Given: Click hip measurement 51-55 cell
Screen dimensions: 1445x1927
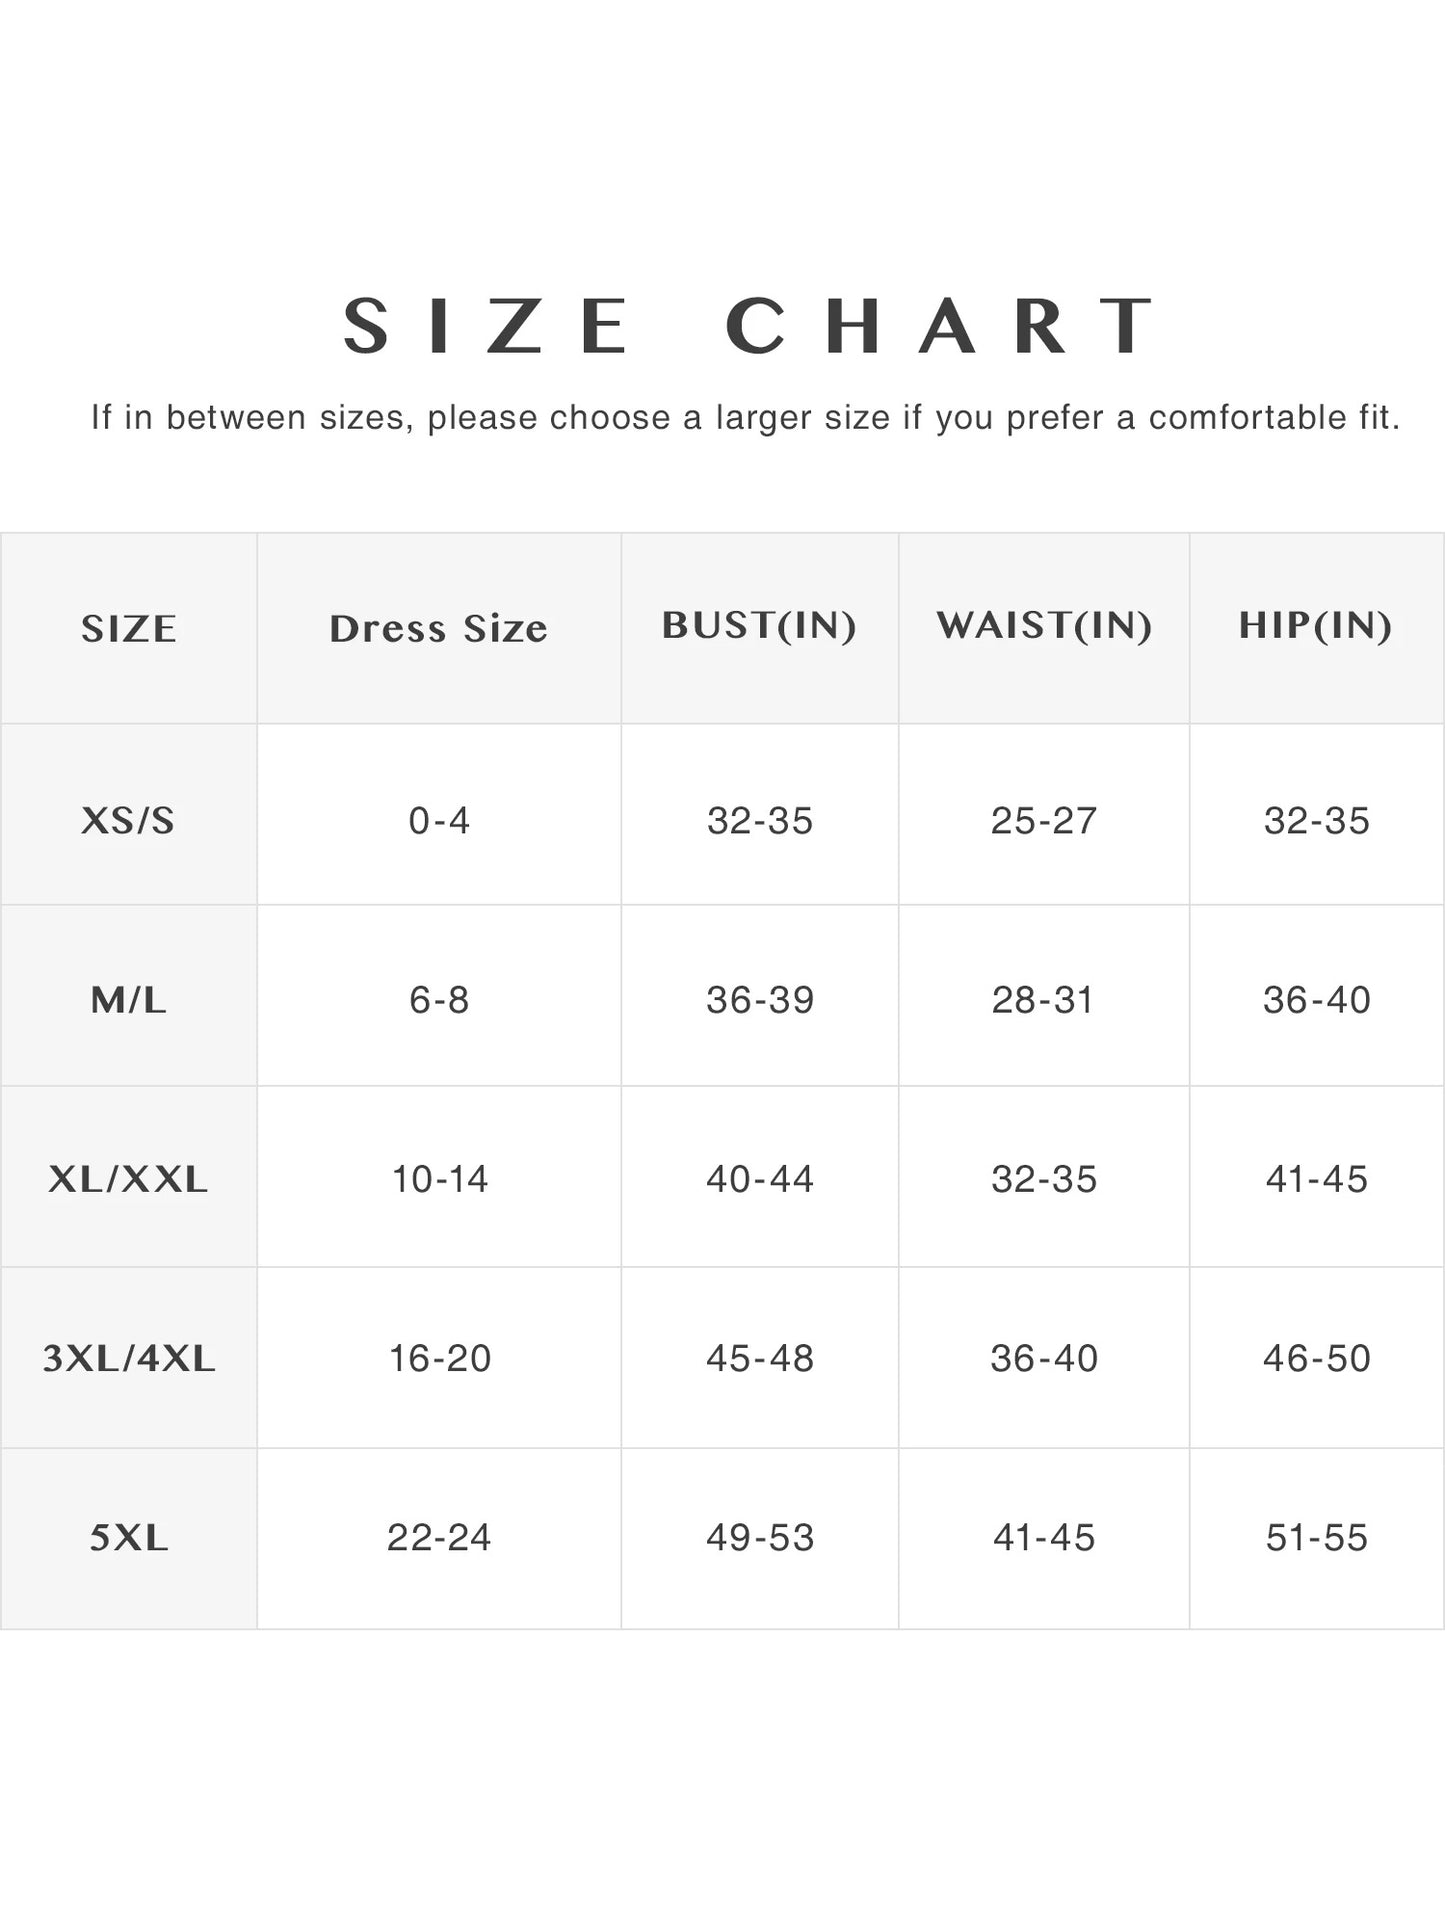Looking at the screenshot, I should coord(1316,1537).
